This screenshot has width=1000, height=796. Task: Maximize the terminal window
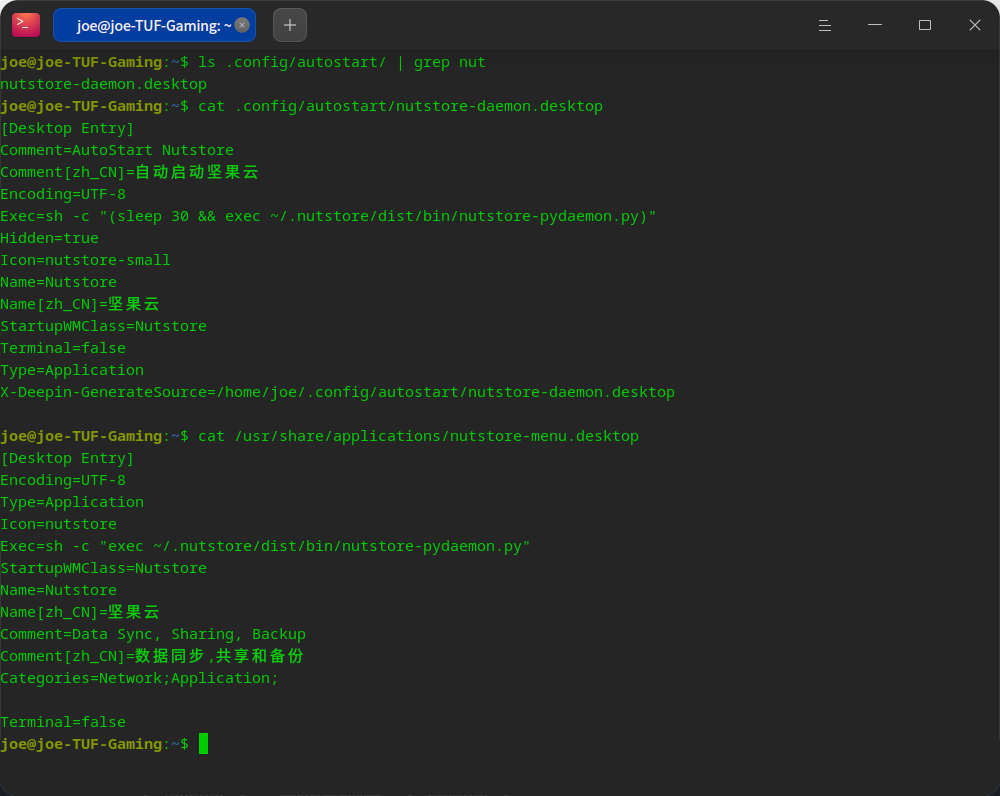point(925,25)
